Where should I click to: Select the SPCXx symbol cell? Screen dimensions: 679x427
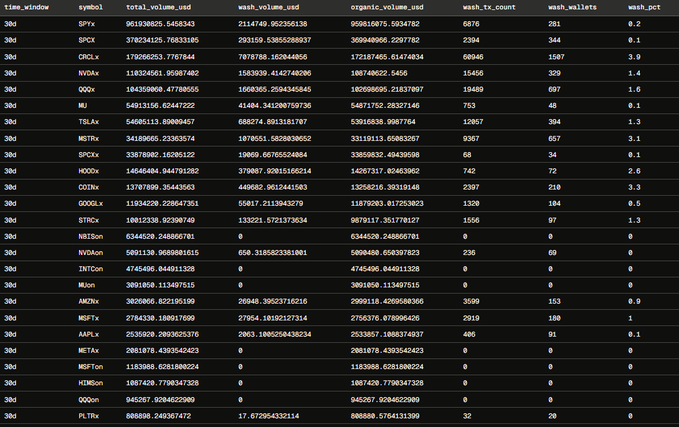click(89, 155)
